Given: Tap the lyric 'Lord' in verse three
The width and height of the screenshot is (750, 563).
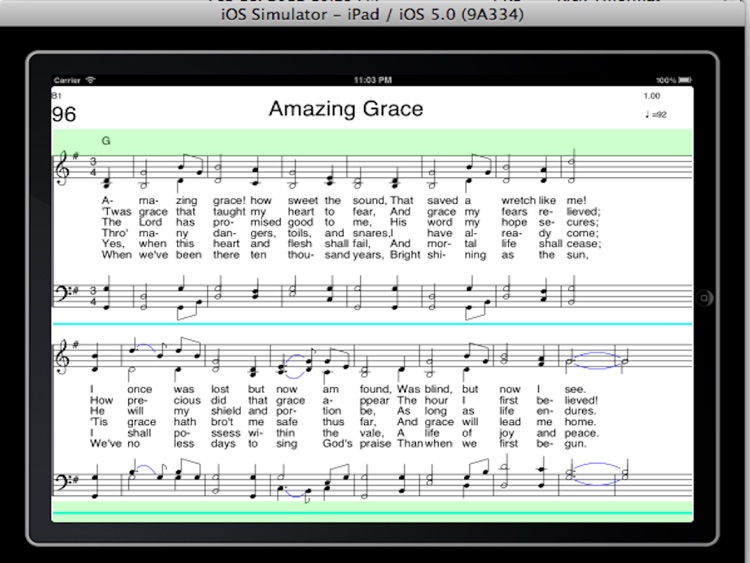Looking at the screenshot, I should point(150,222).
